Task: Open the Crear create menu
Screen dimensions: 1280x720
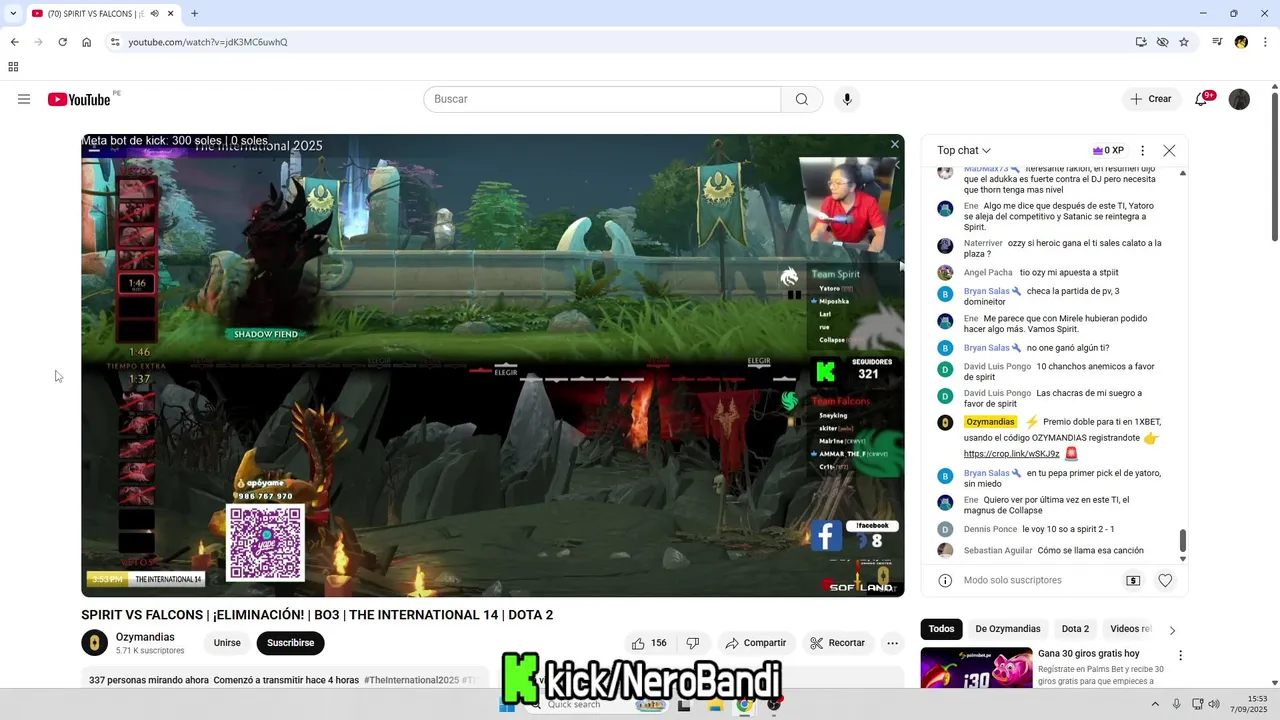Action: coord(1151,99)
